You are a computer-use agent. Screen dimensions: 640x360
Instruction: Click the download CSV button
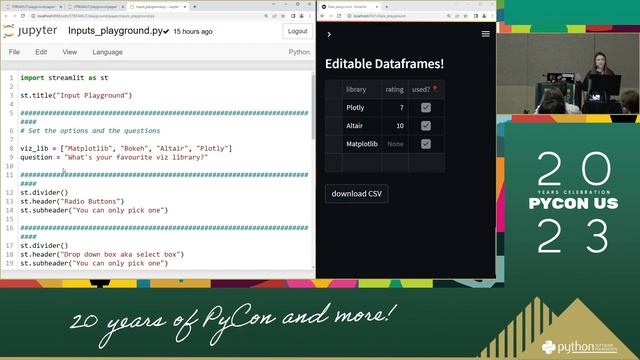[356, 194]
